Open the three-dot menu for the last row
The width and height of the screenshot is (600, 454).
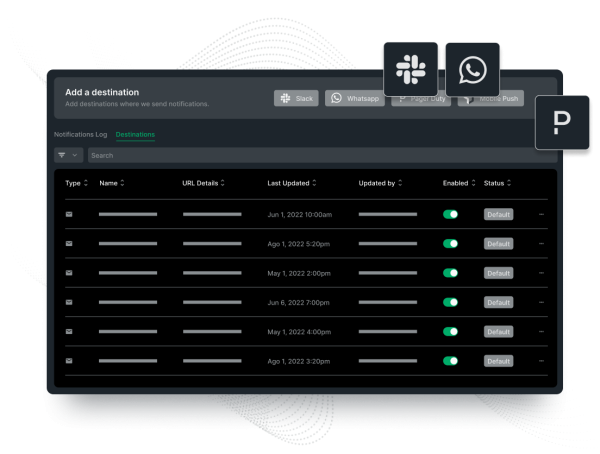(x=542, y=361)
